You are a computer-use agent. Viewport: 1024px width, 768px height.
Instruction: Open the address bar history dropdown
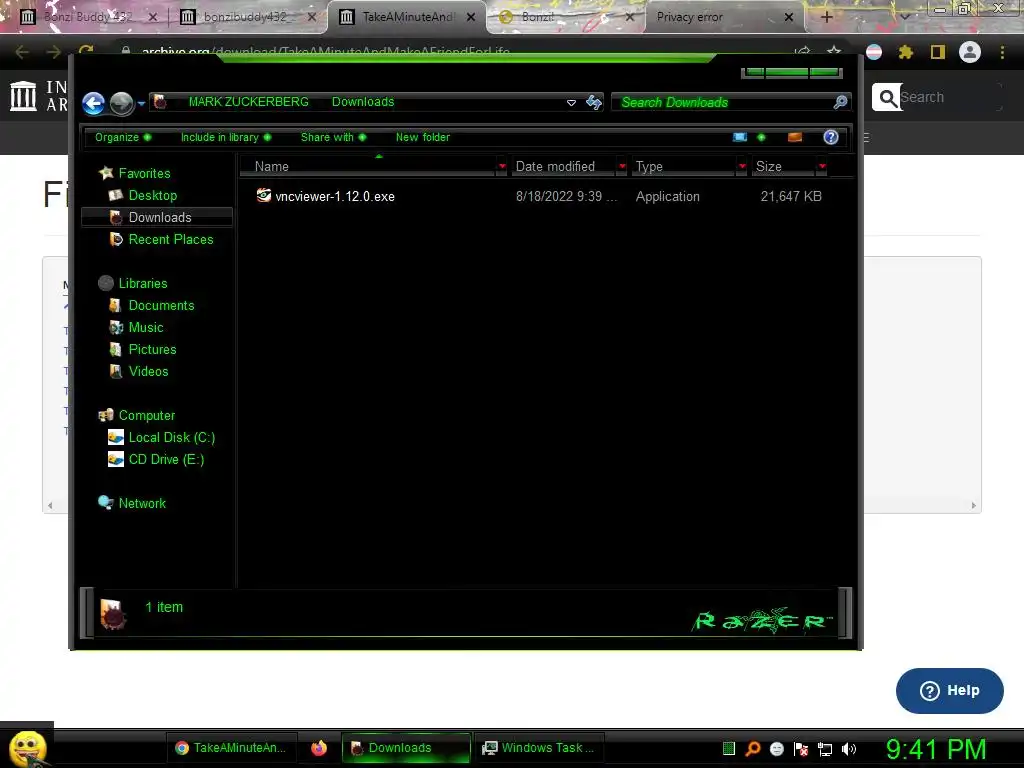571,103
